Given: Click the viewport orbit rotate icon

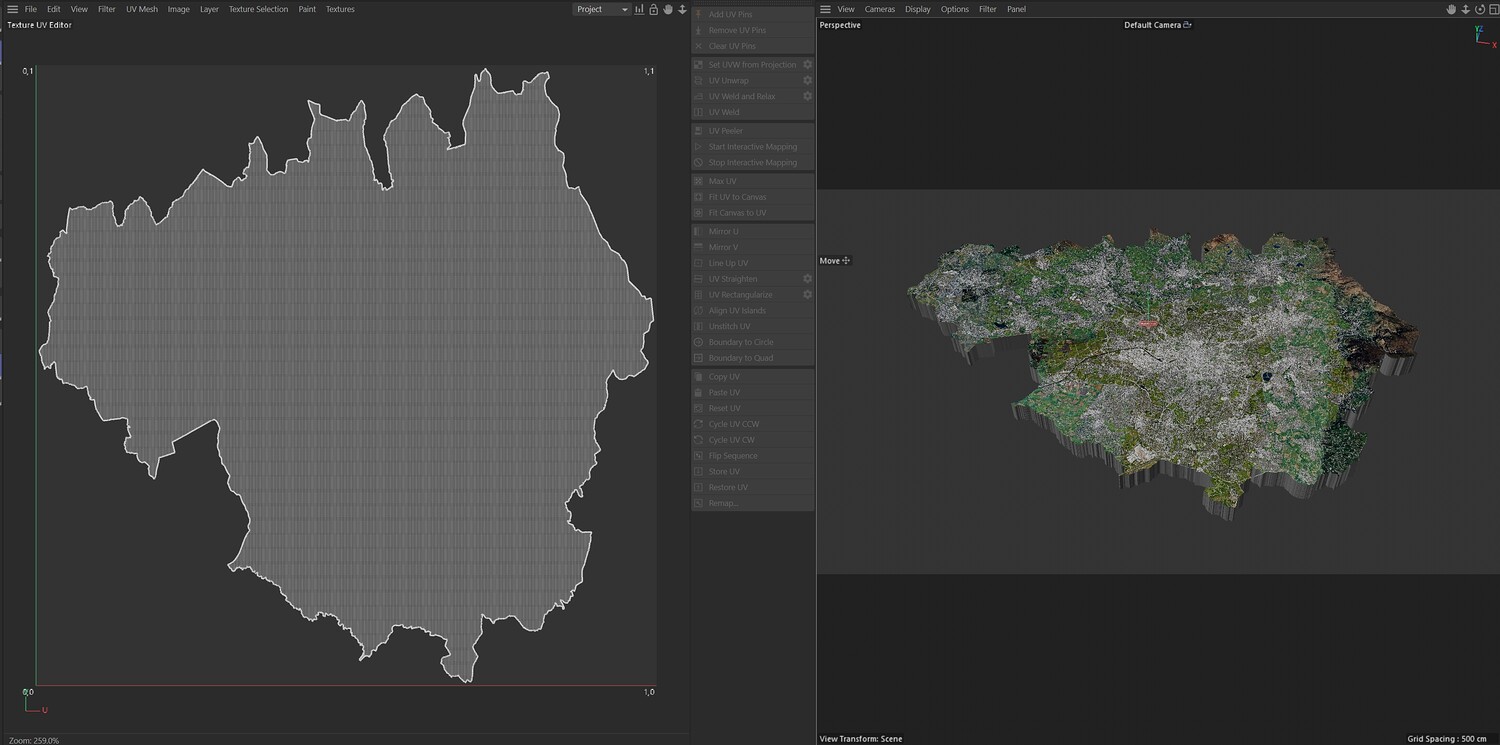Looking at the screenshot, I should [x=1479, y=9].
